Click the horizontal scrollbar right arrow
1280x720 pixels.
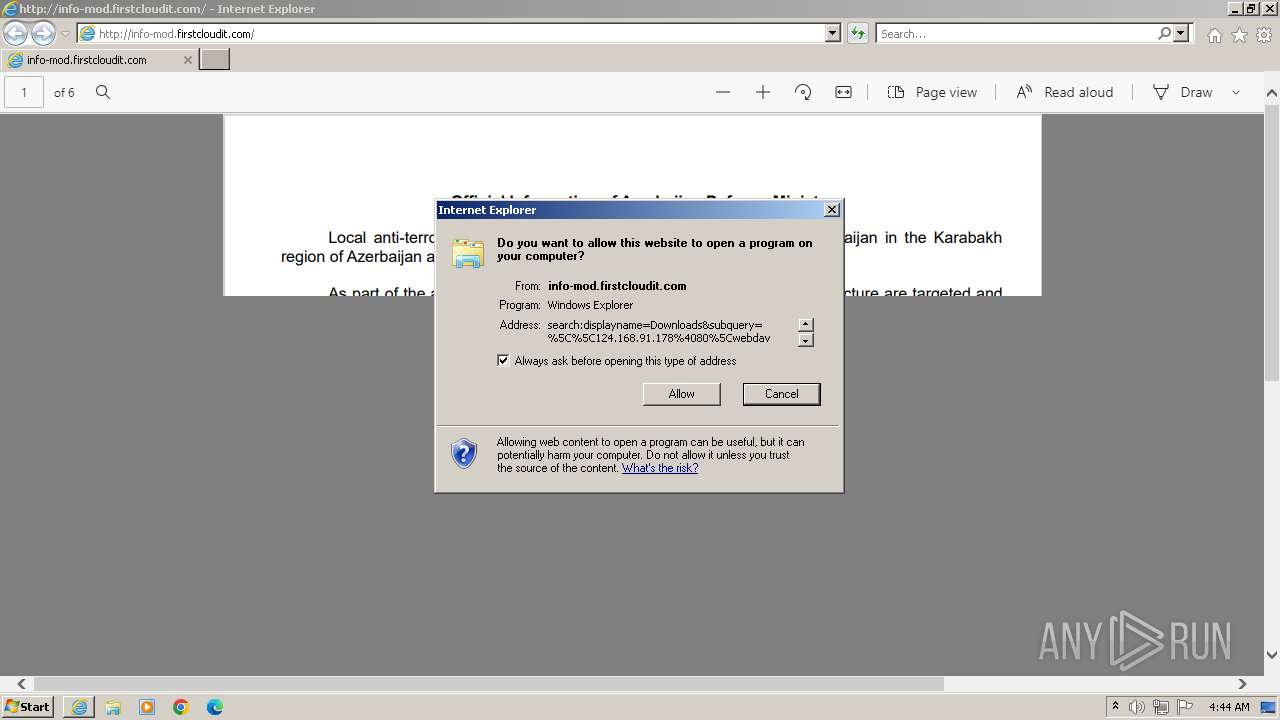click(x=1242, y=684)
